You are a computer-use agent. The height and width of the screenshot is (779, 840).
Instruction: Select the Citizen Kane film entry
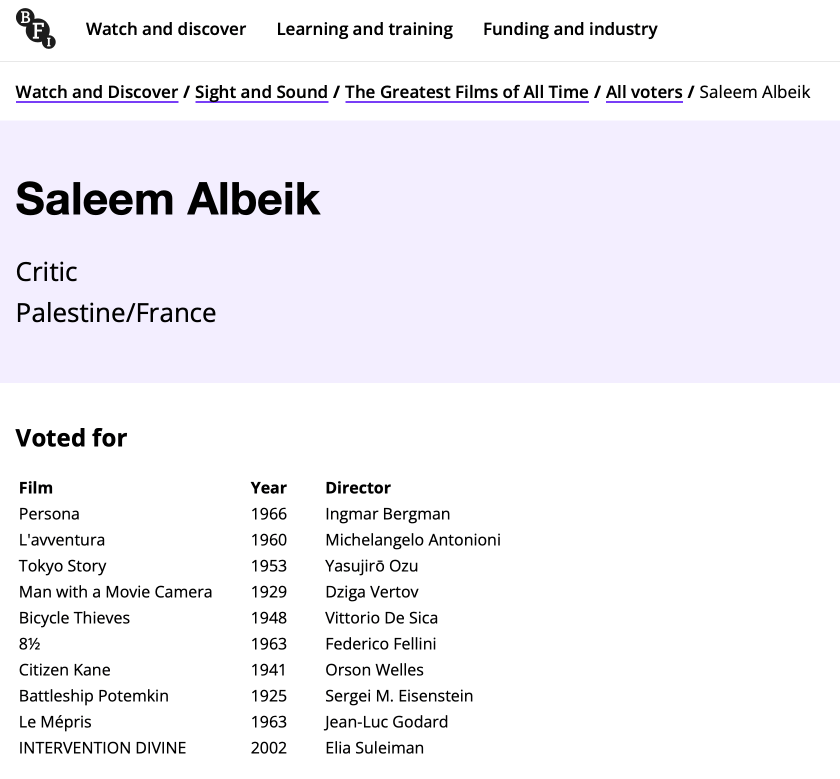(65, 670)
